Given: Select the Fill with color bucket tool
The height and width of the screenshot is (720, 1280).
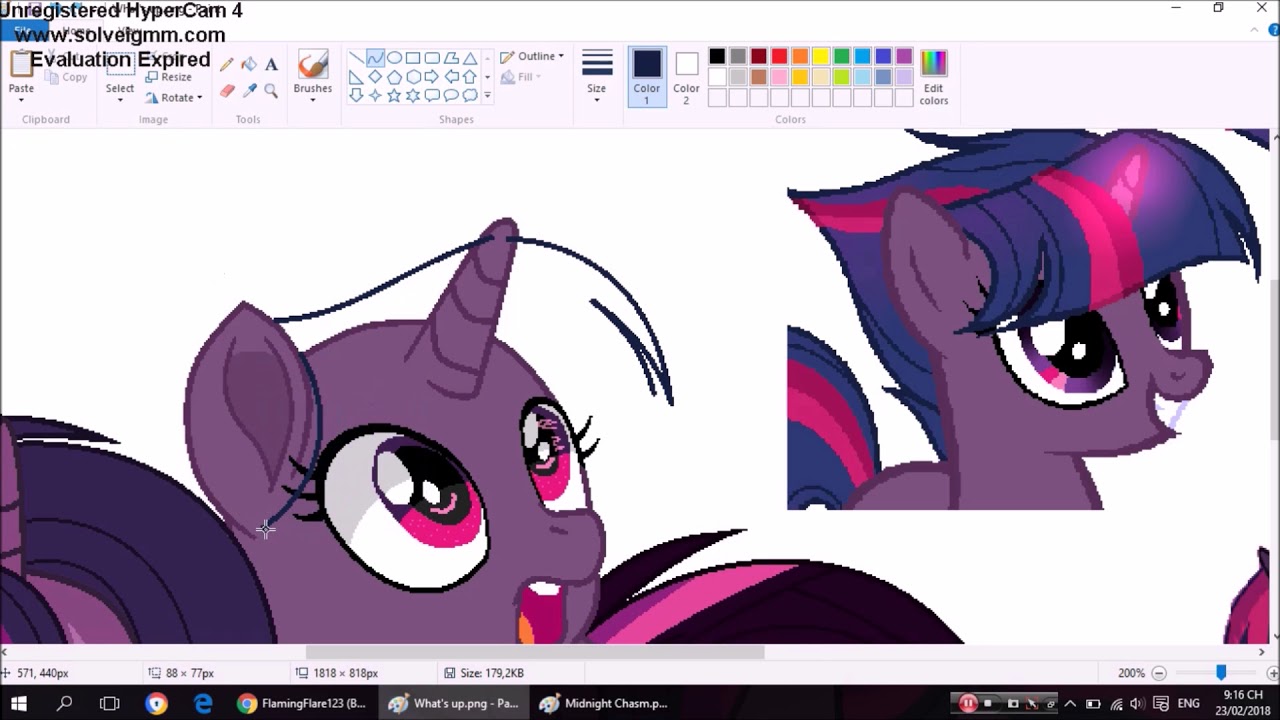Looking at the screenshot, I should 249,64.
